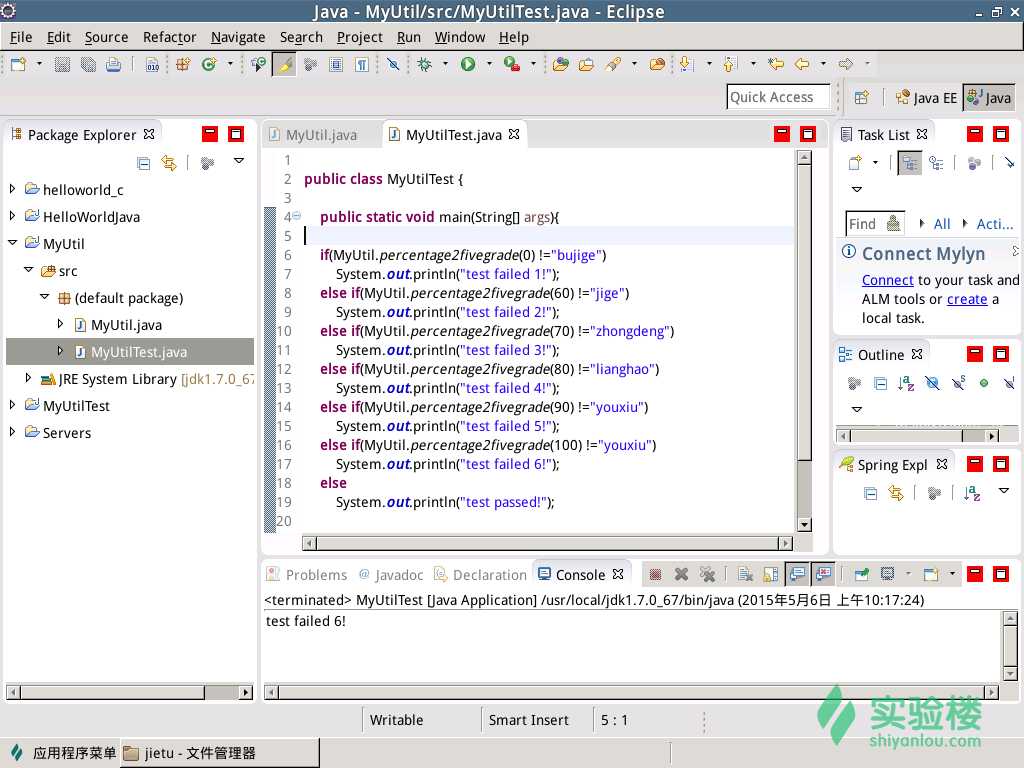Collapse the (default package) node
The width and height of the screenshot is (1024, 768).
coord(44,297)
